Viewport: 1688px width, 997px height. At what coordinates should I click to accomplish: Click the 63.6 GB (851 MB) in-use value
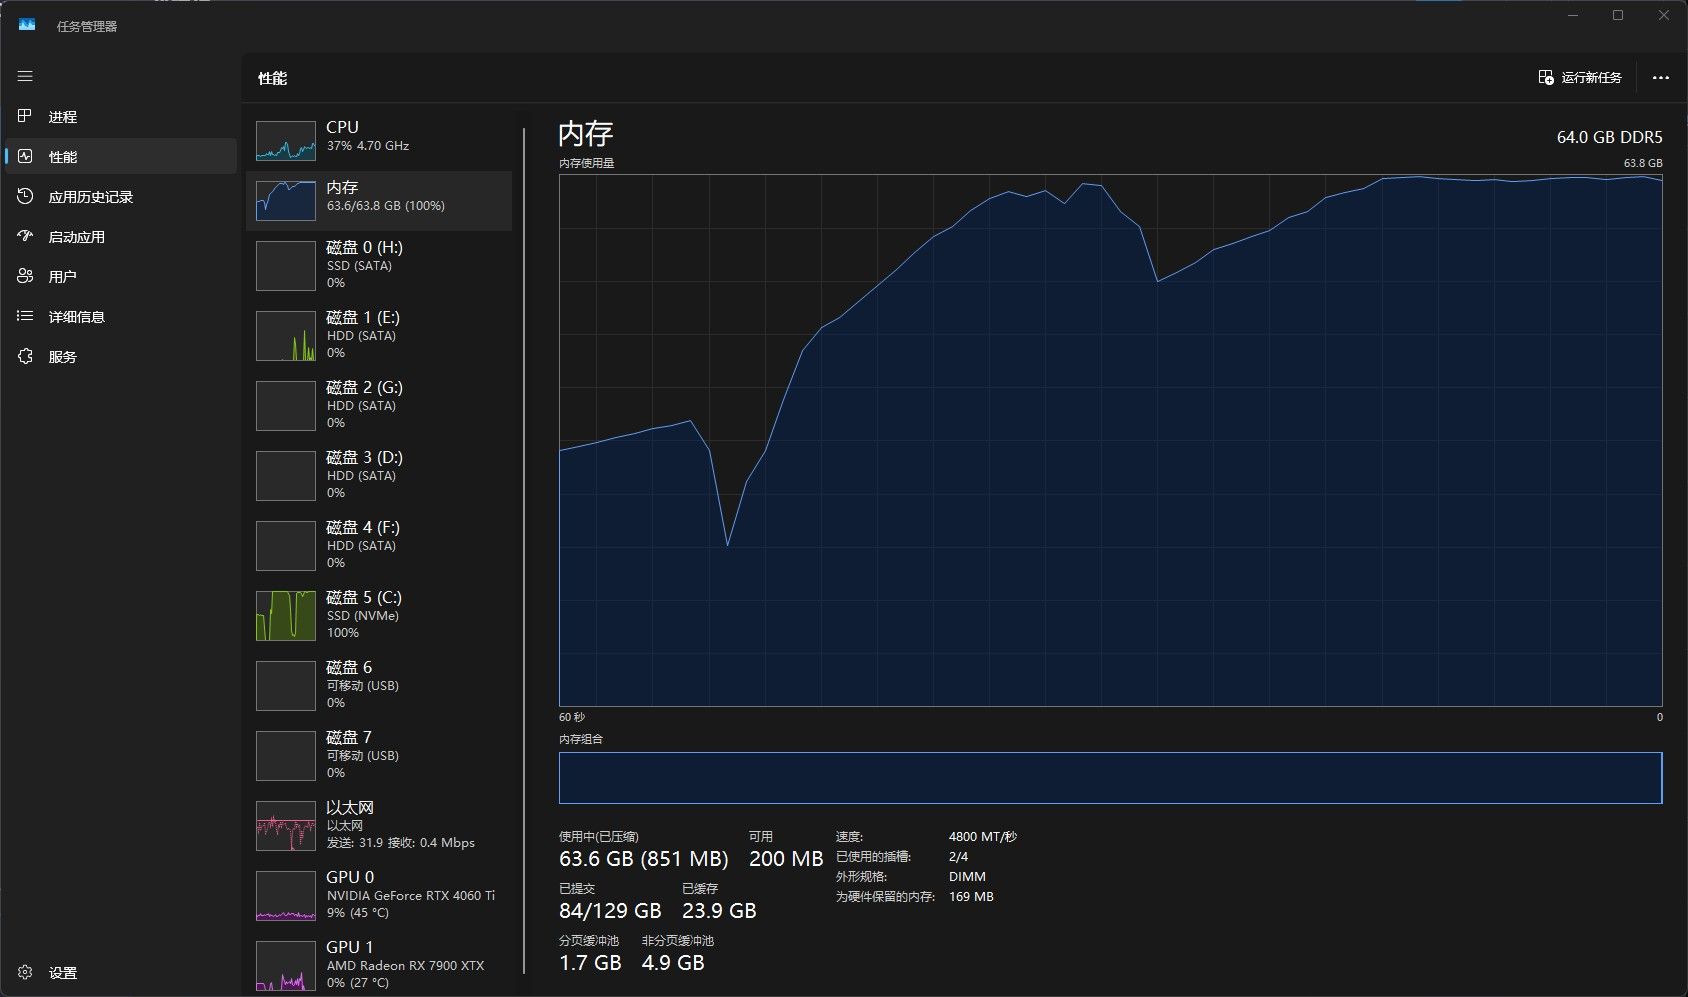pos(643,859)
